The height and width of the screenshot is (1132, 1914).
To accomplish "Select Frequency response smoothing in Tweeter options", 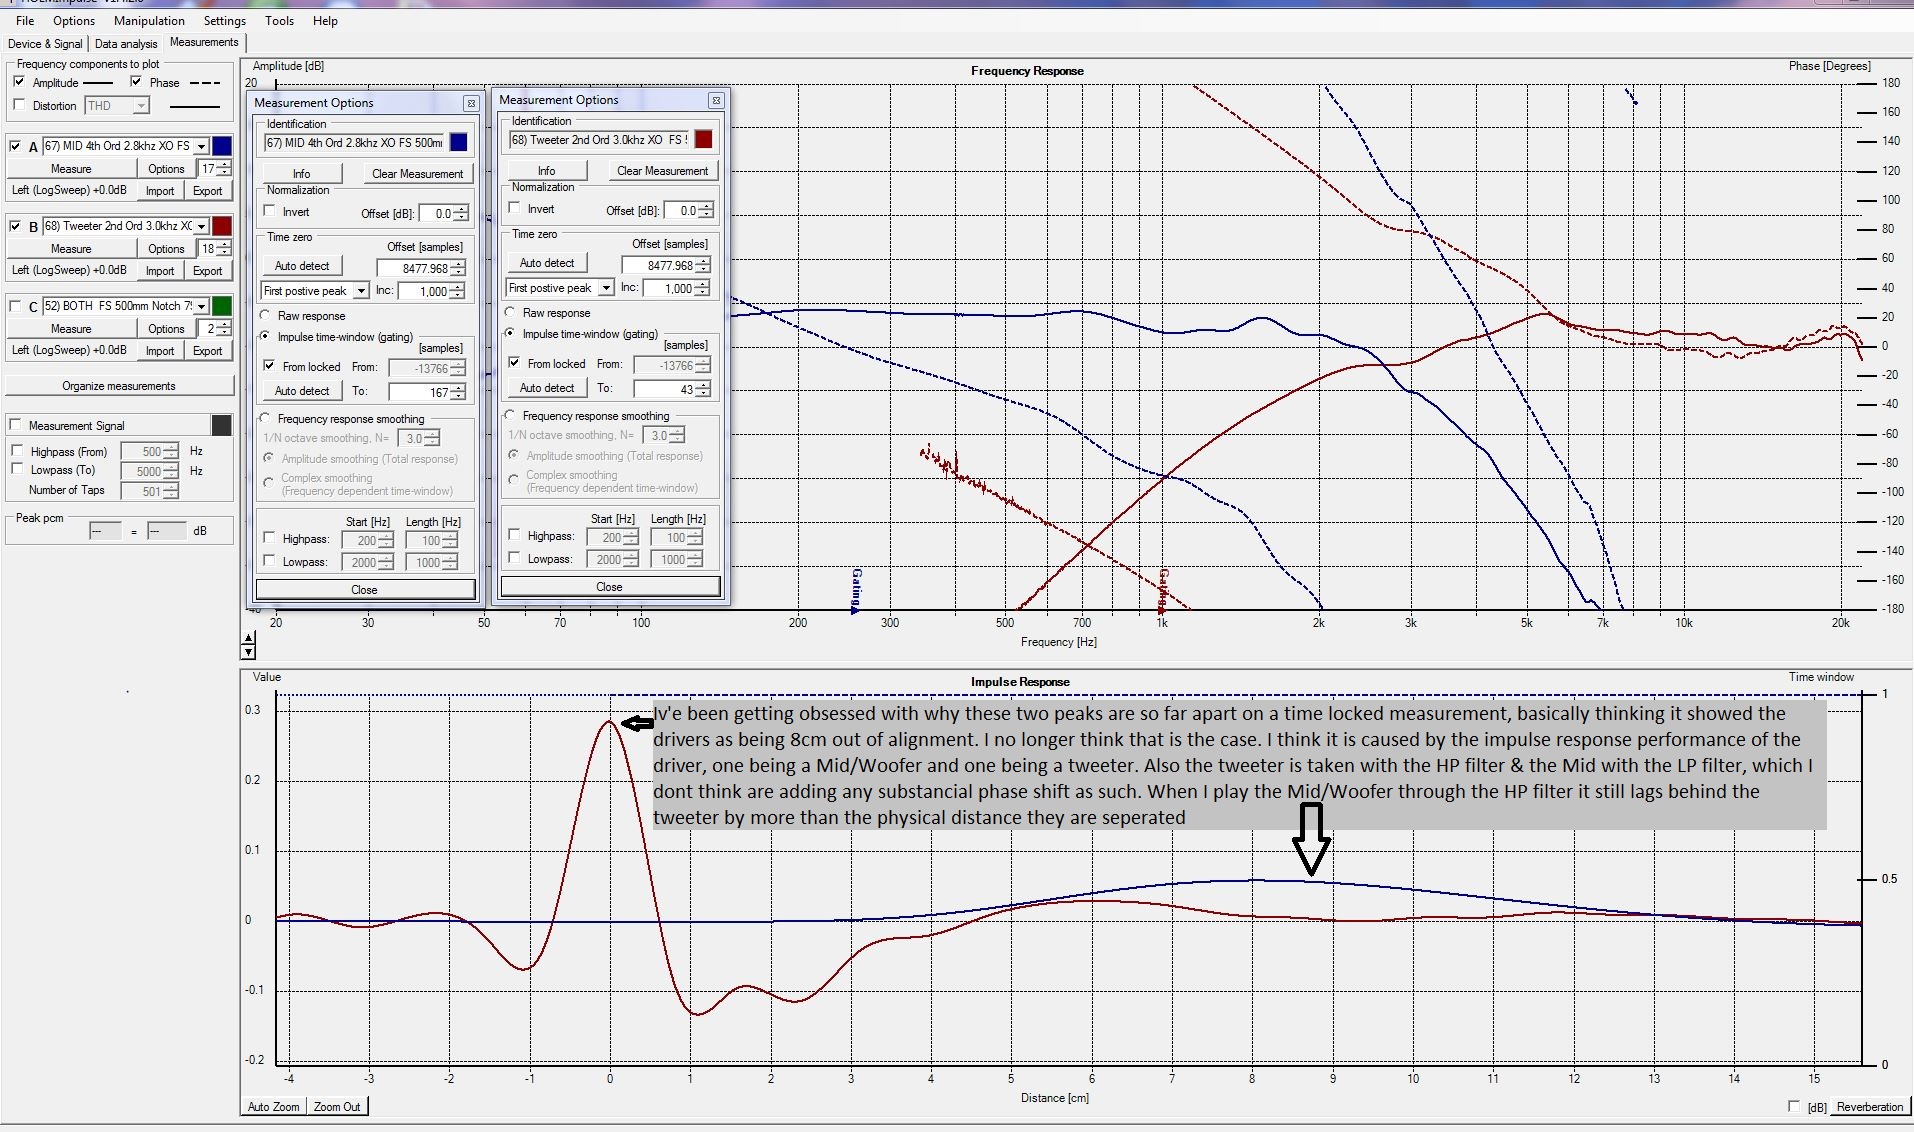I will pyautogui.click(x=511, y=415).
